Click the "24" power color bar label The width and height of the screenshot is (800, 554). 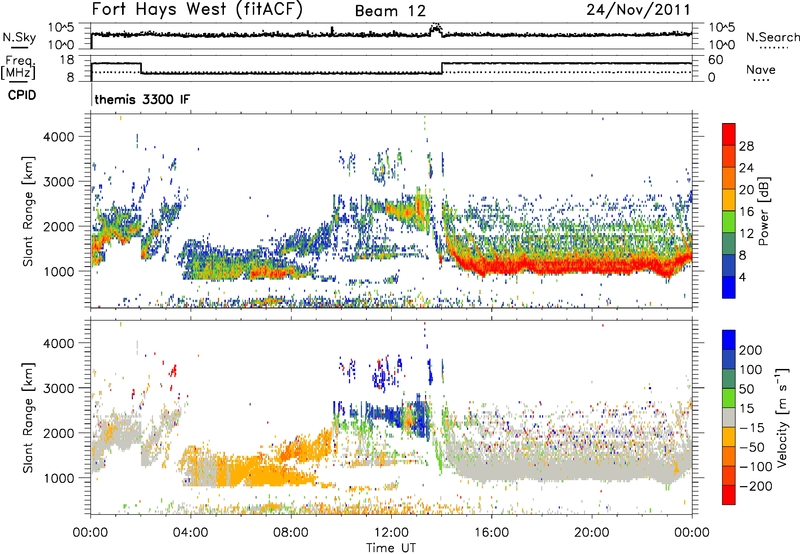746,168
